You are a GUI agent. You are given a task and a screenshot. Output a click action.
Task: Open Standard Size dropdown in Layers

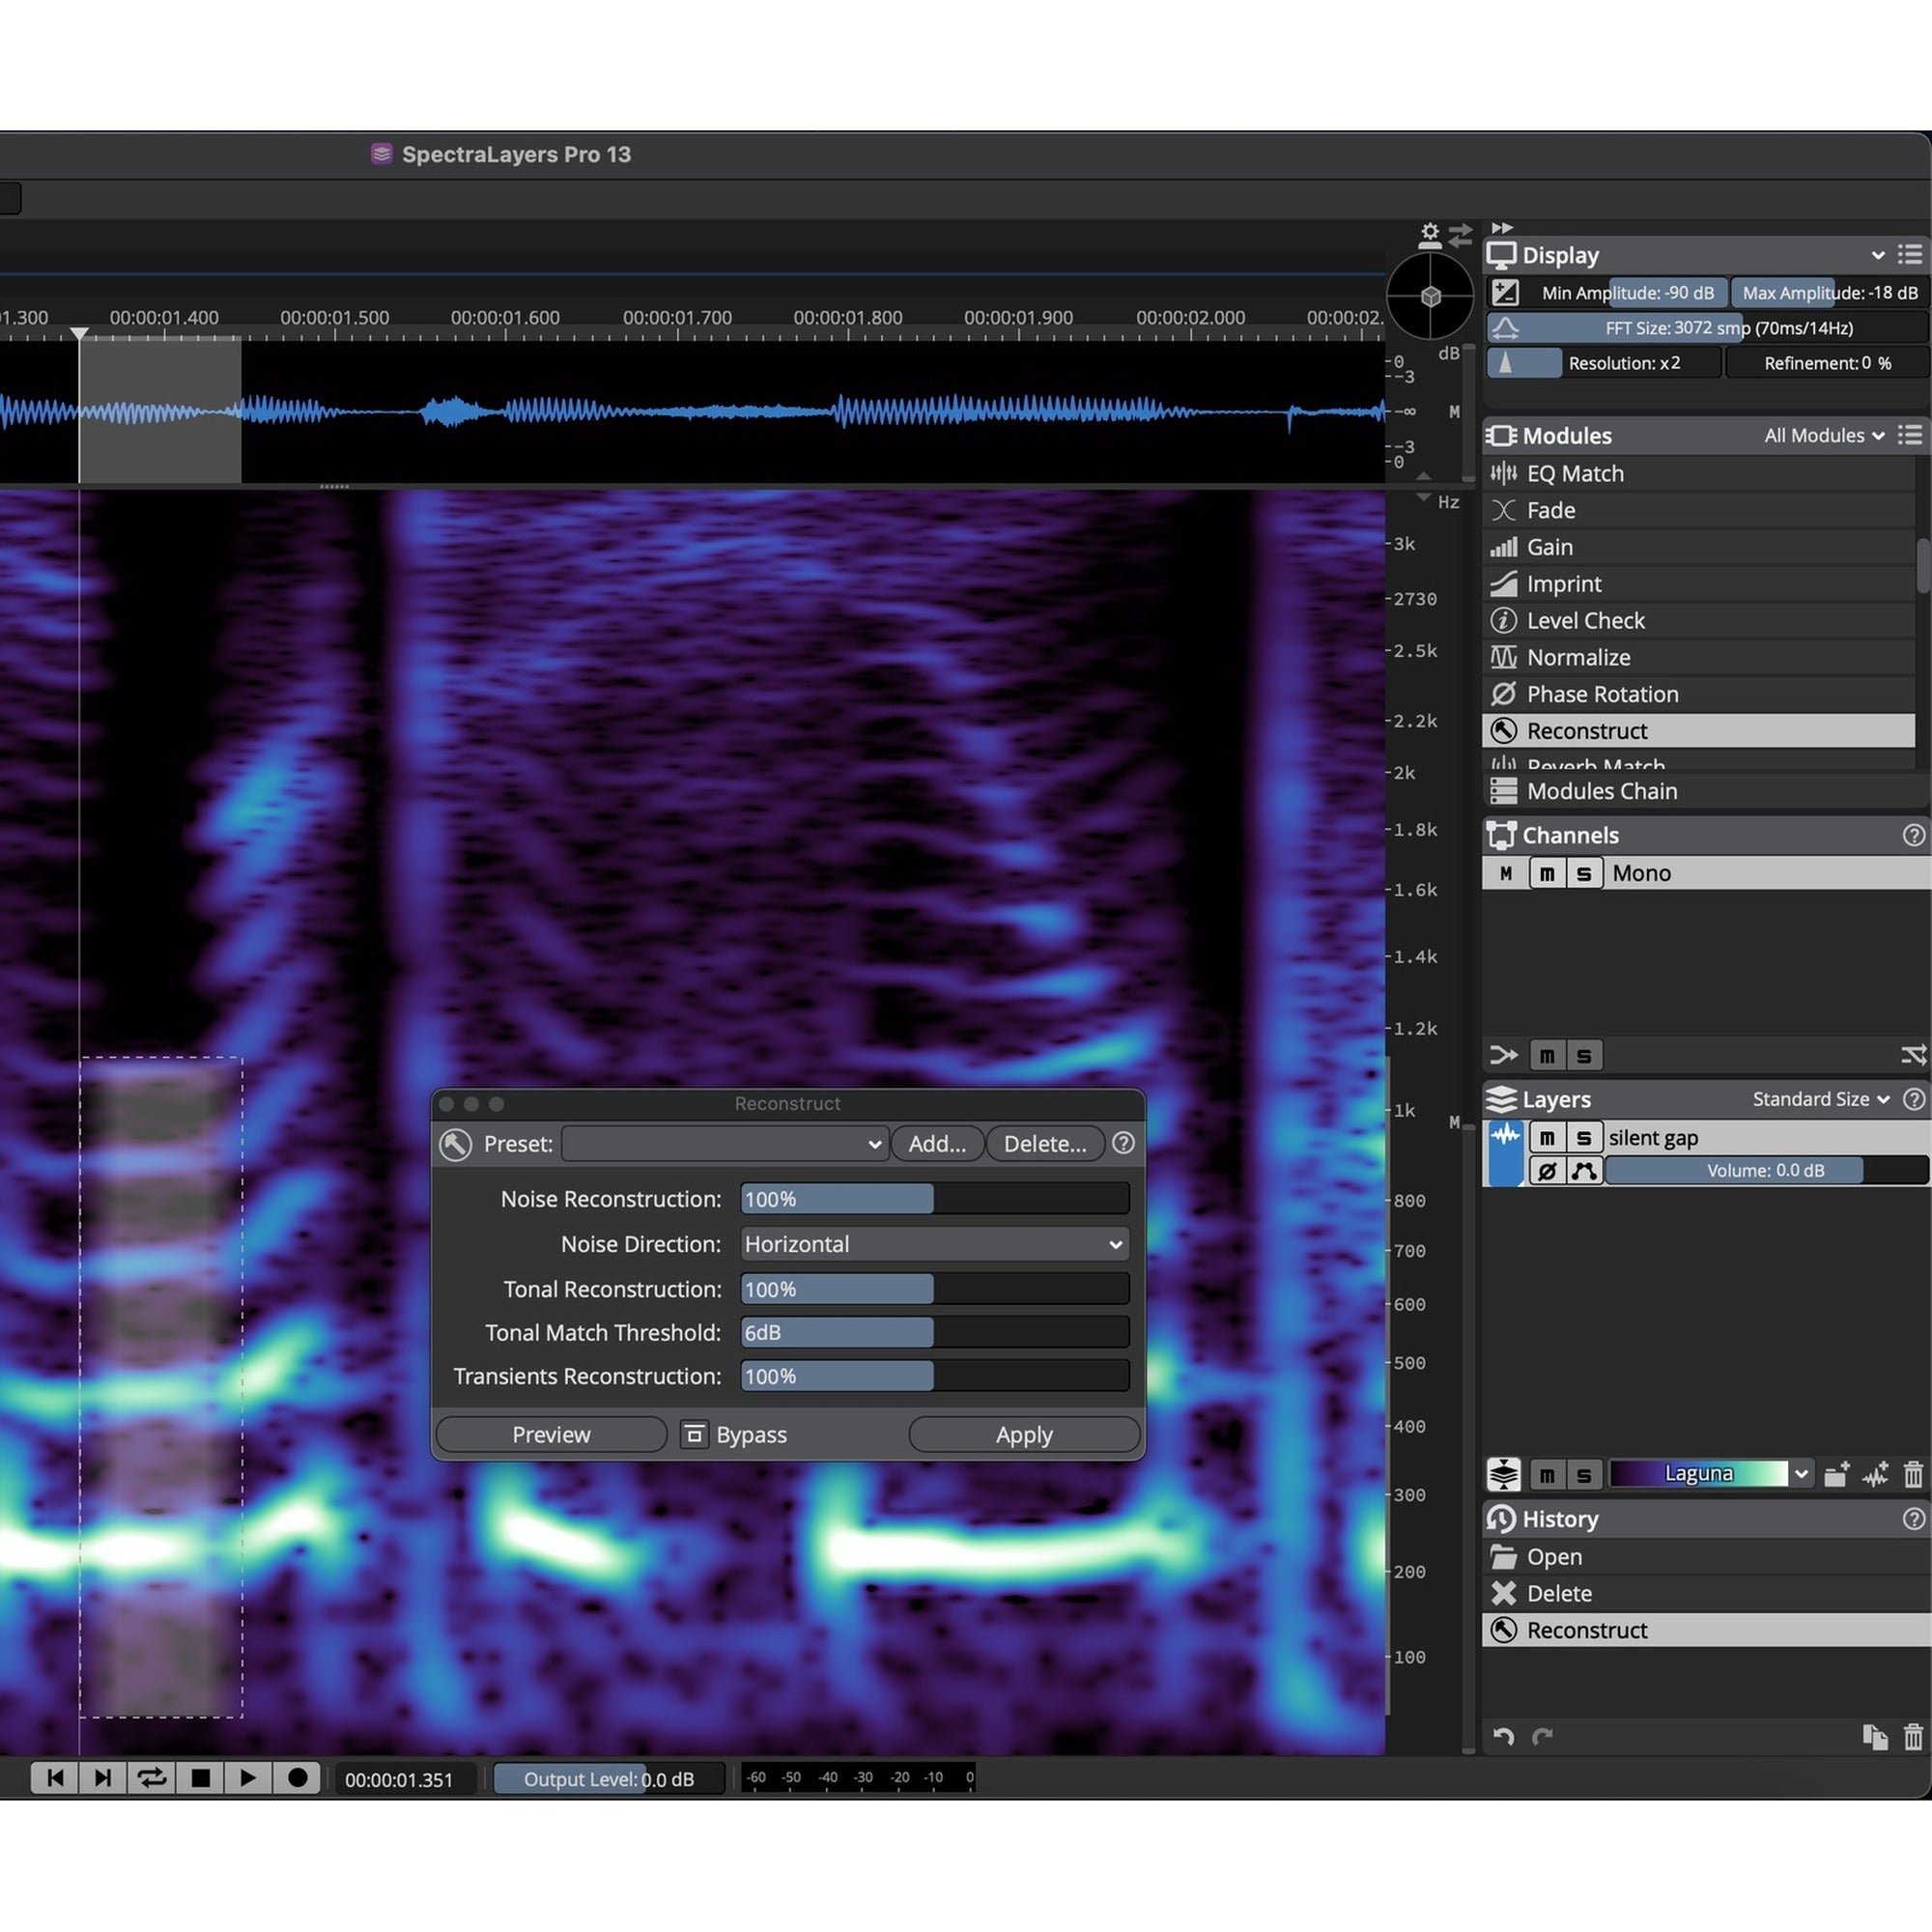tap(1821, 1099)
